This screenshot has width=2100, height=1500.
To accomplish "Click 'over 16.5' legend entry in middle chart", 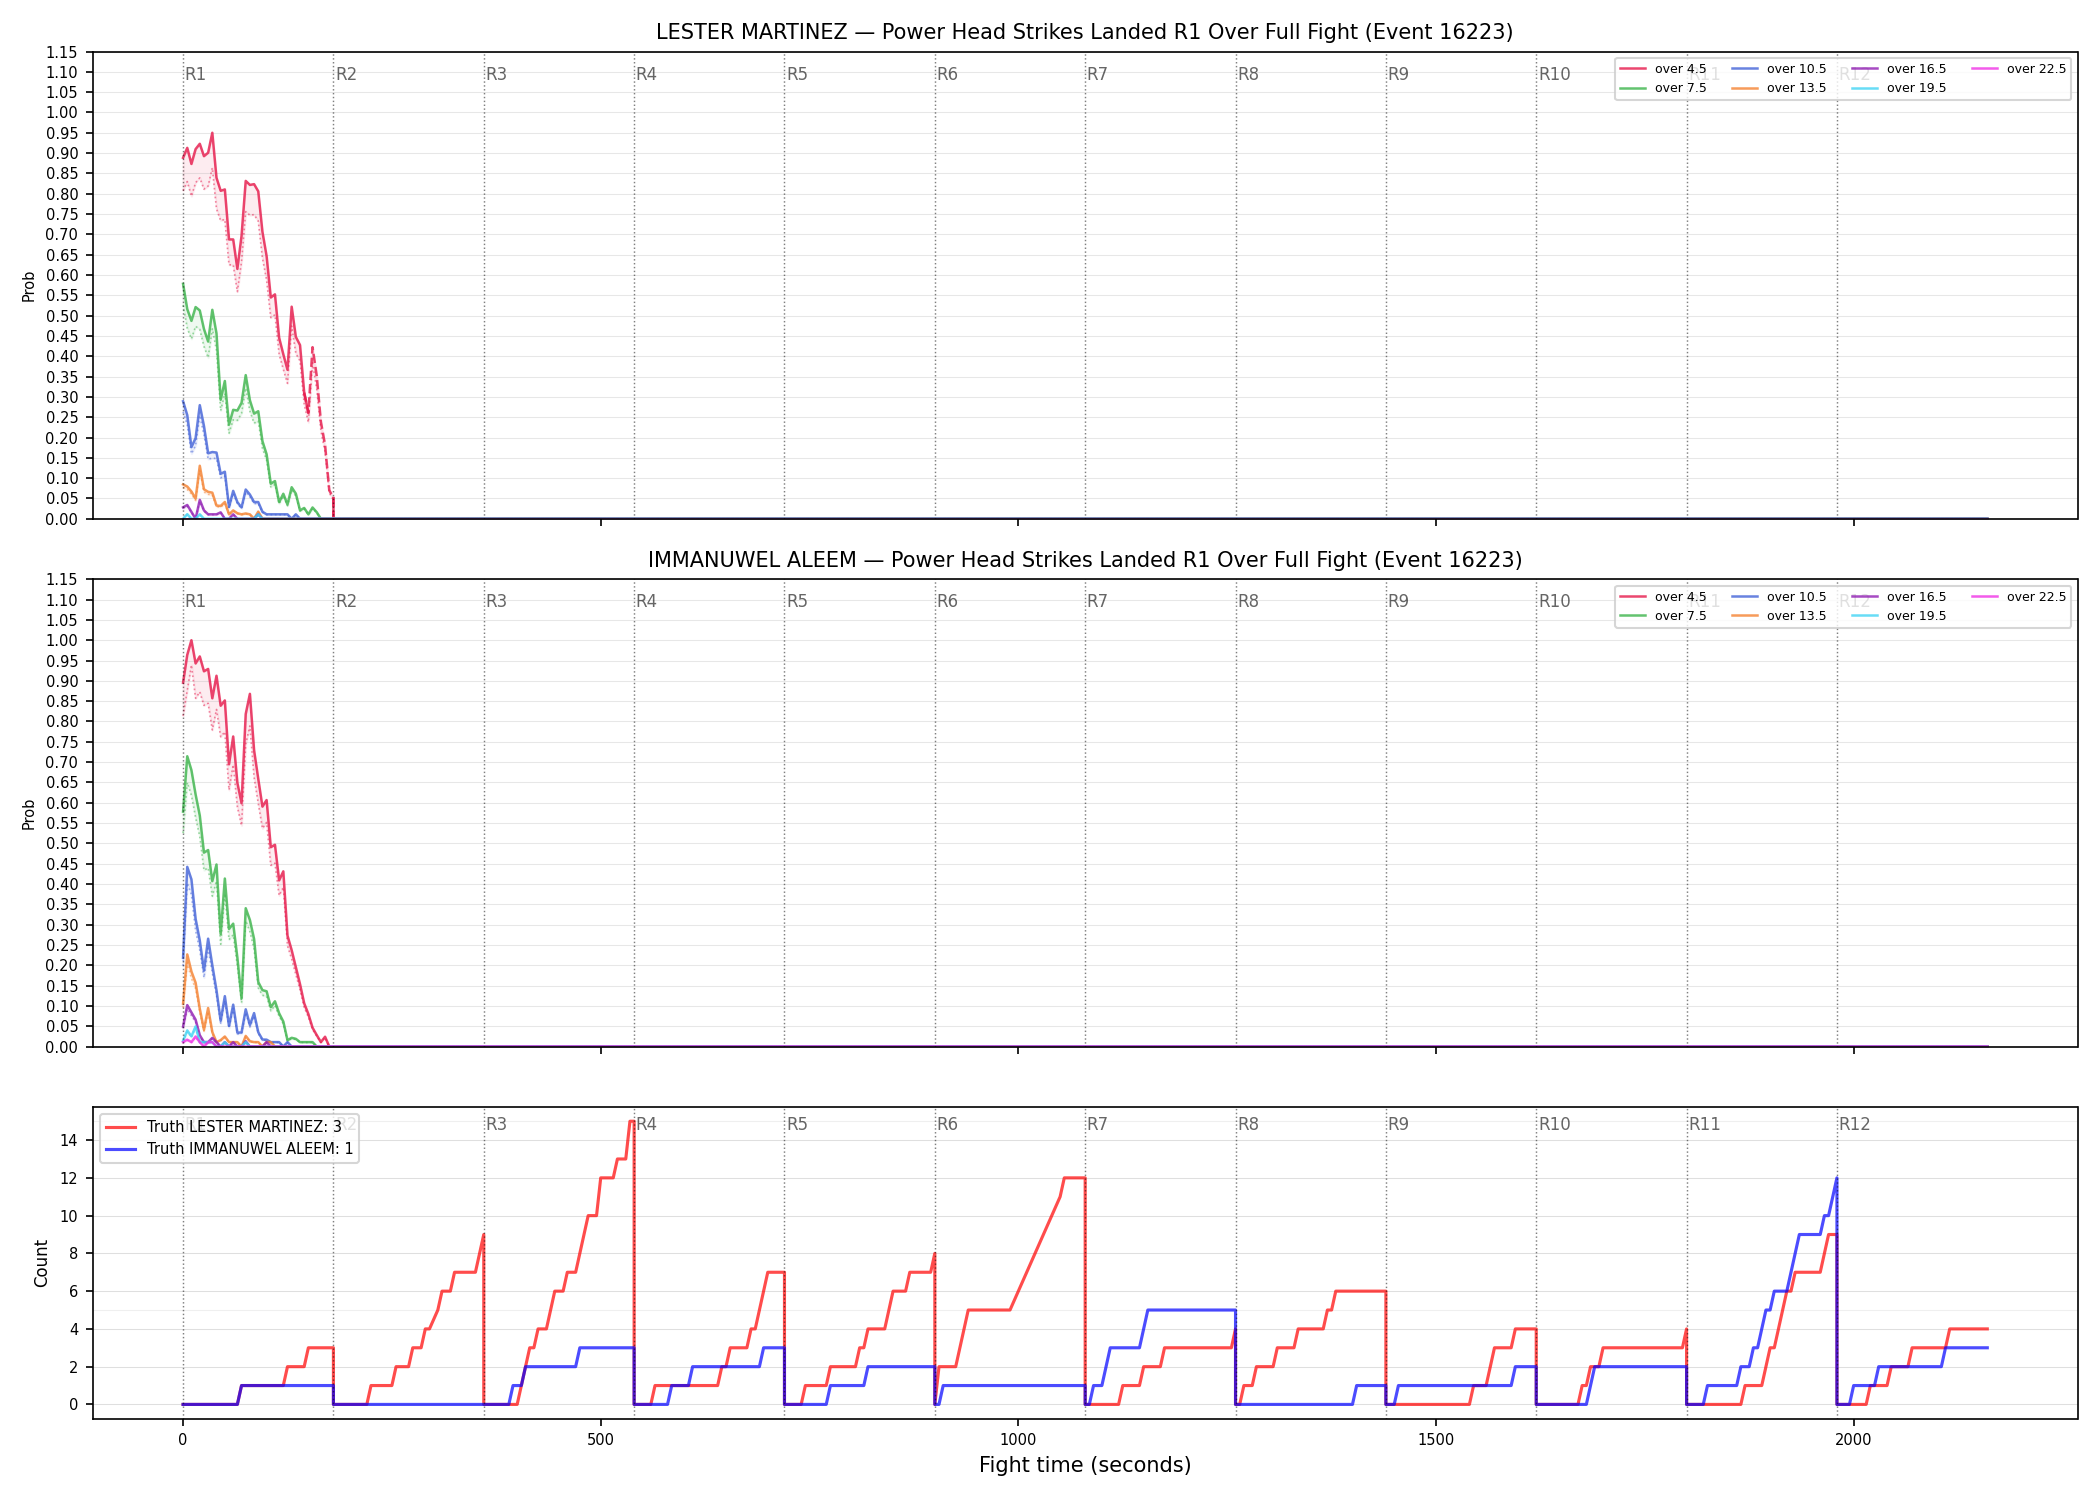I will [x=1898, y=597].
